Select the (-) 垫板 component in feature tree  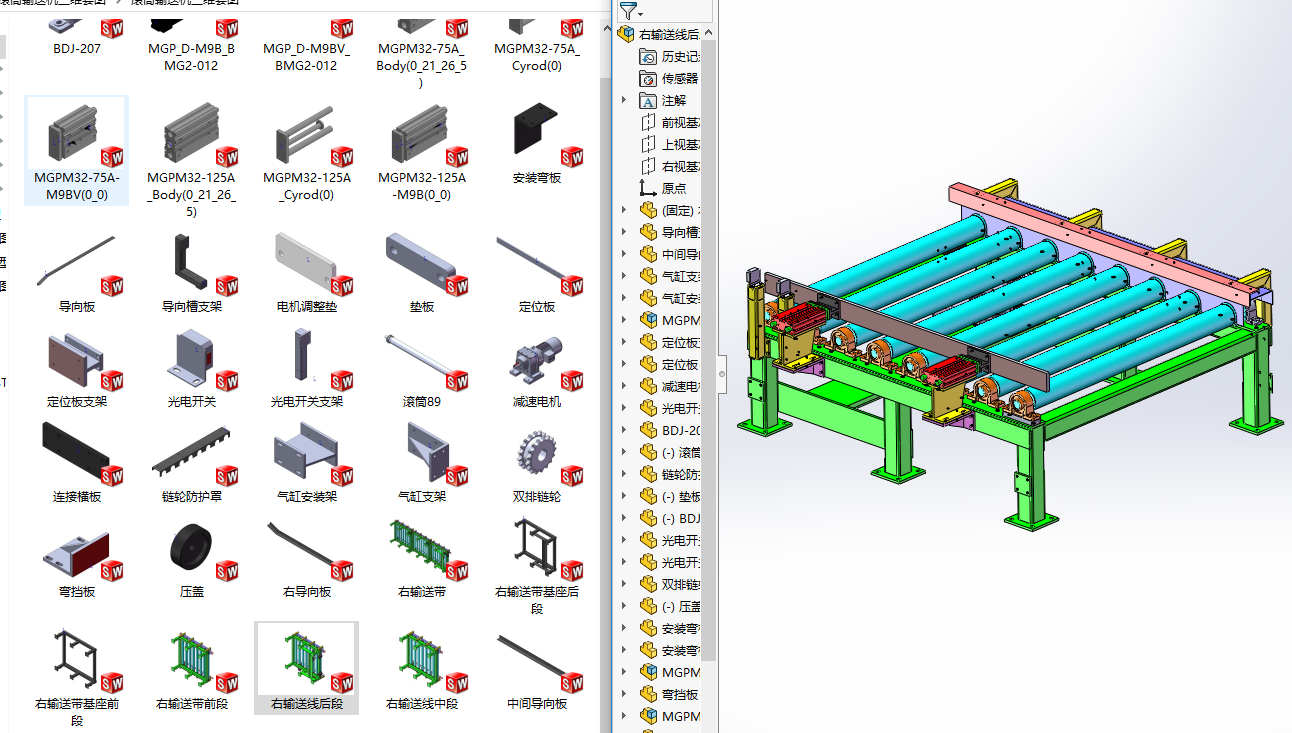click(x=669, y=496)
